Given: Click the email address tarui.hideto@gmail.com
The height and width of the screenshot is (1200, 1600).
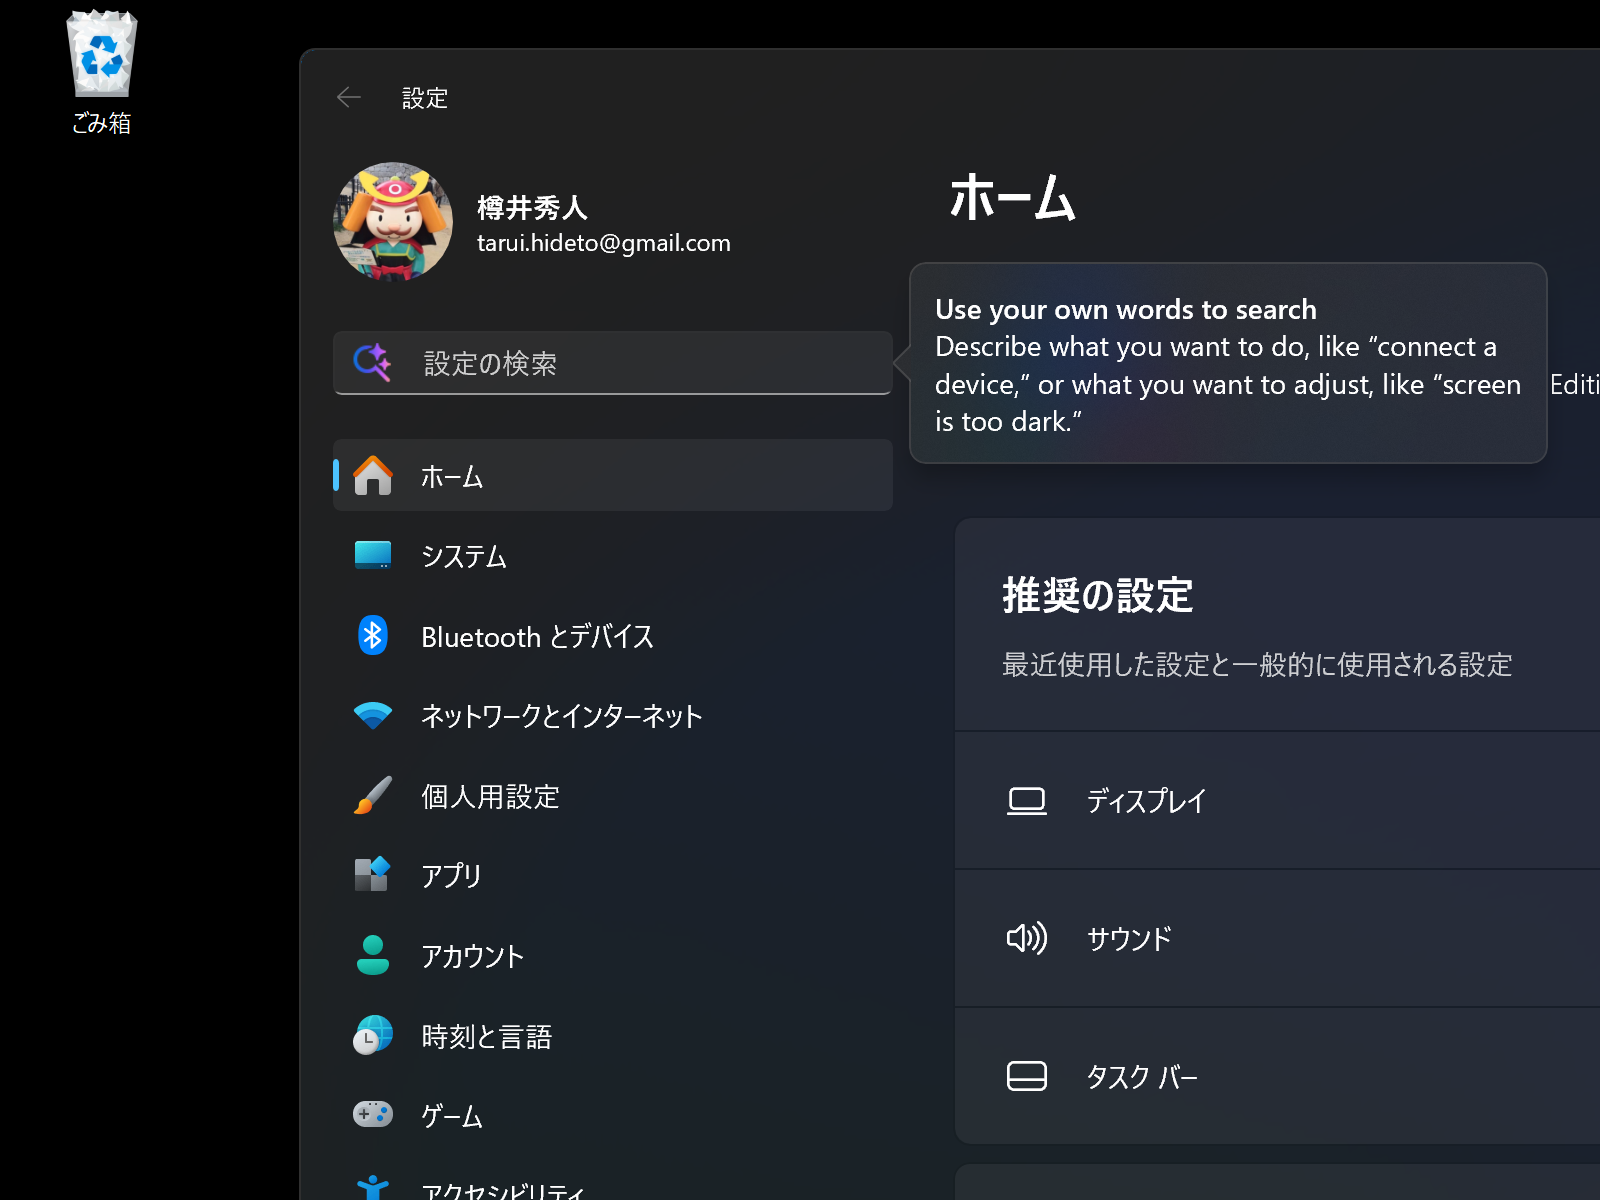Looking at the screenshot, I should pyautogui.click(x=604, y=243).
